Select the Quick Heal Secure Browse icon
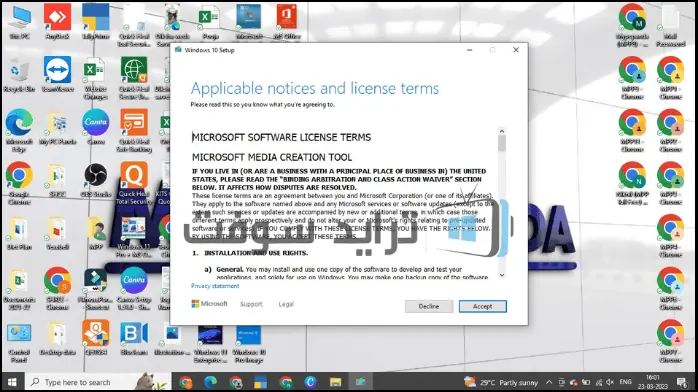The width and height of the screenshot is (698, 392). click(134, 78)
